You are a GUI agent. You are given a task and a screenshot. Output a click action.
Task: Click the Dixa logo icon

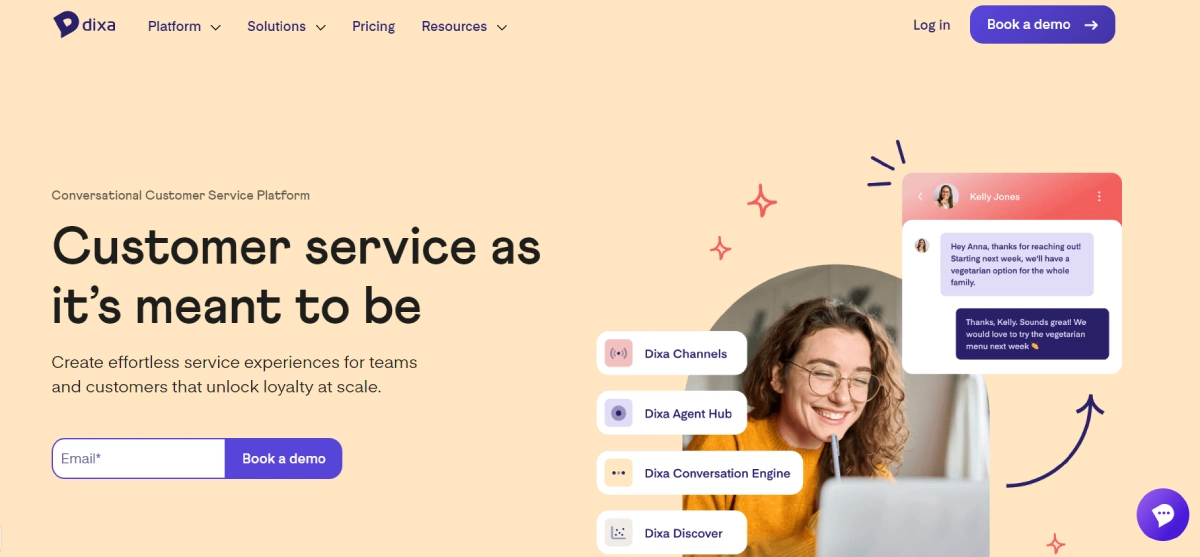point(67,25)
